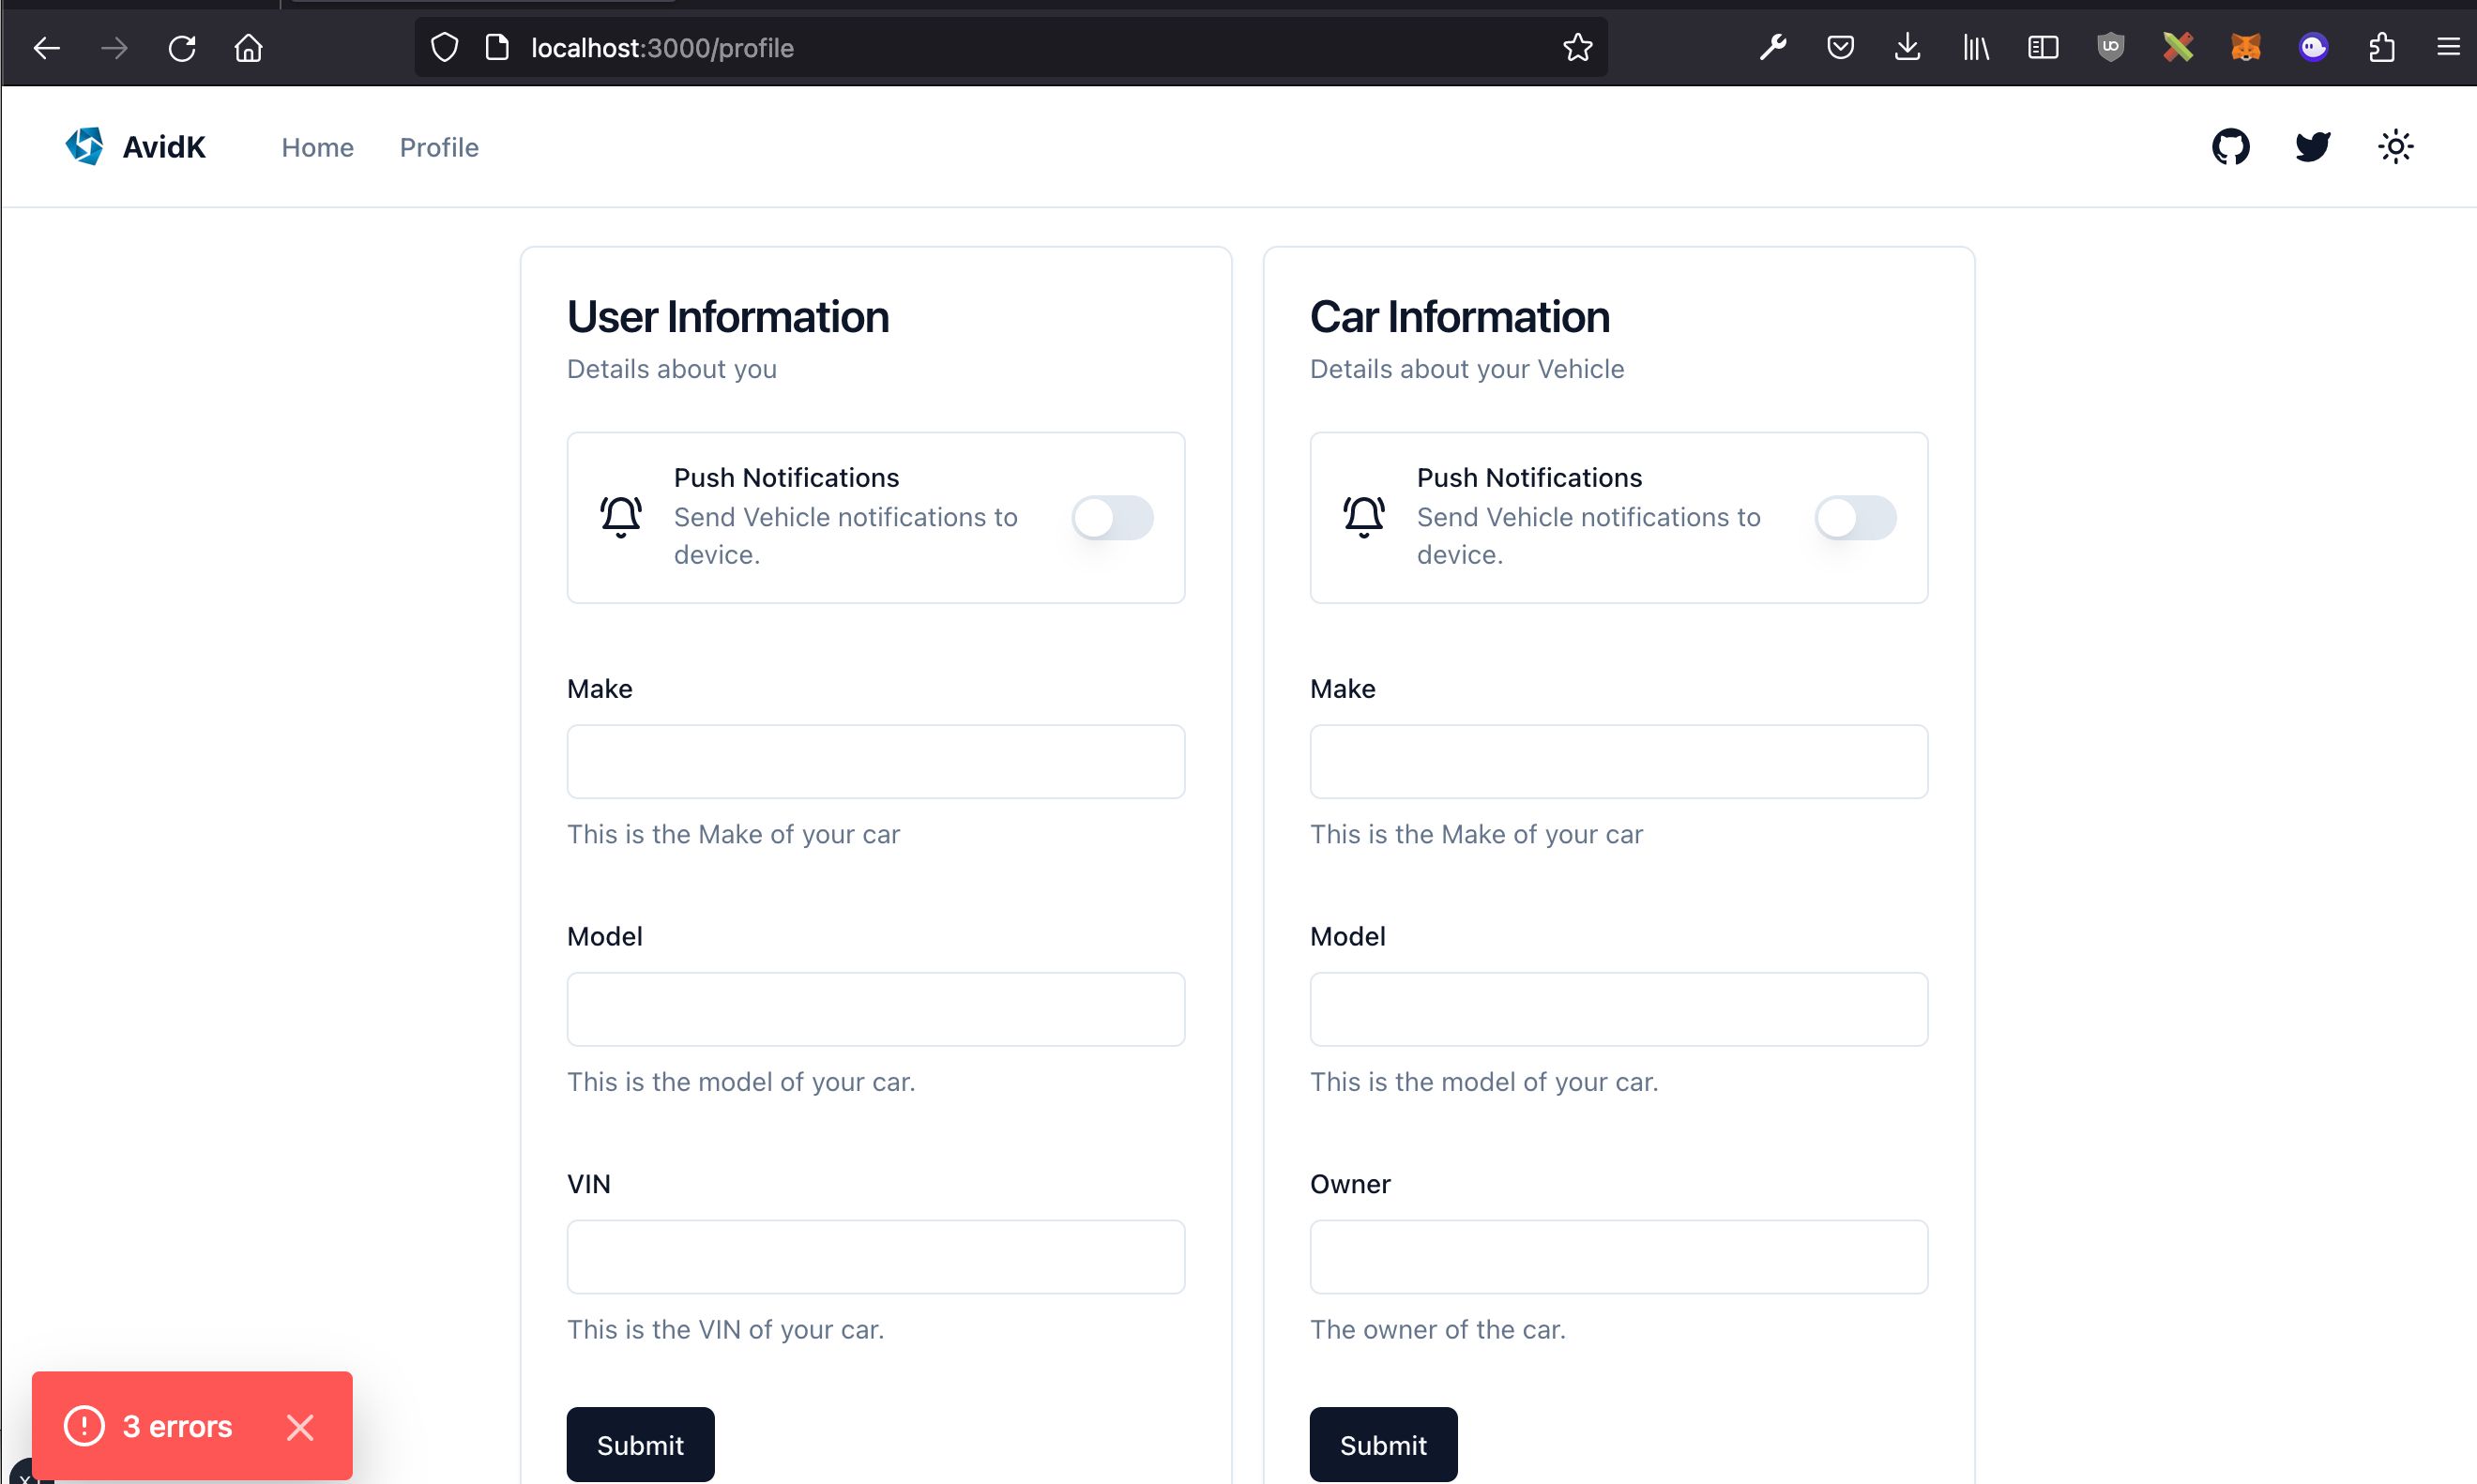Open tracking protection shield icon
2477x1484 pixels.
tap(445, 48)
